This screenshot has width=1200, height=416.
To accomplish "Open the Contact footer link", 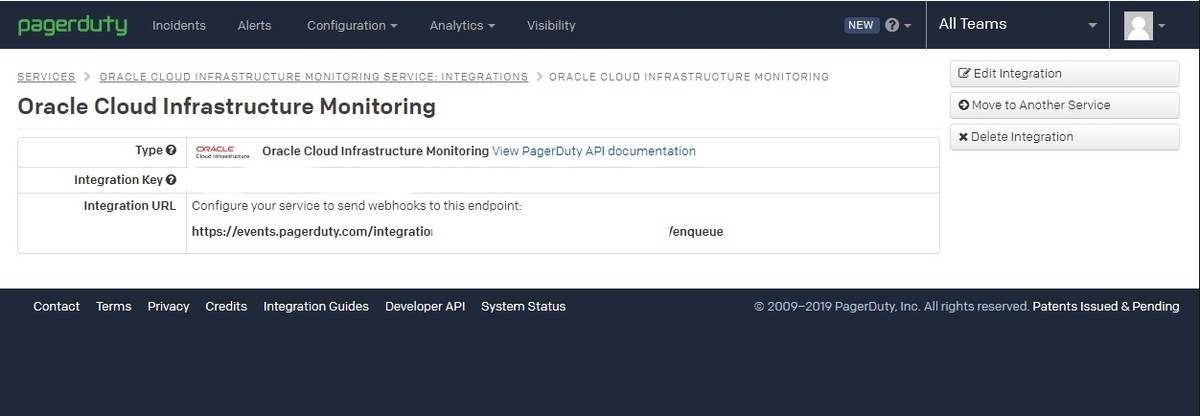I will click(x=56, y=306).
